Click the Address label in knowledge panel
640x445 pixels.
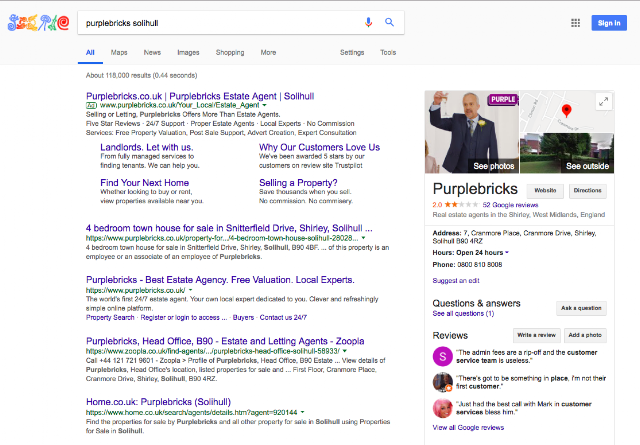(447, 233)
